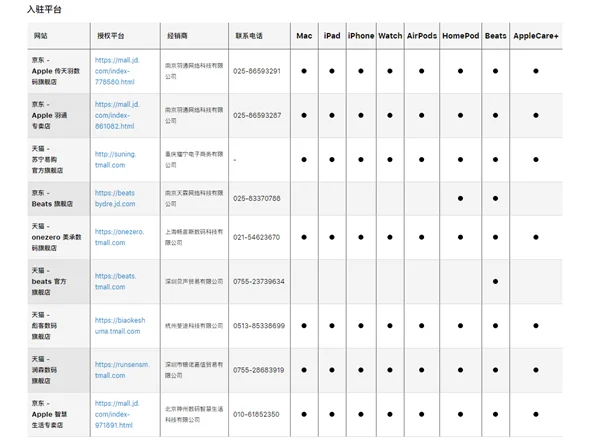Click the AppleCare+ column header

click(536, 36)
